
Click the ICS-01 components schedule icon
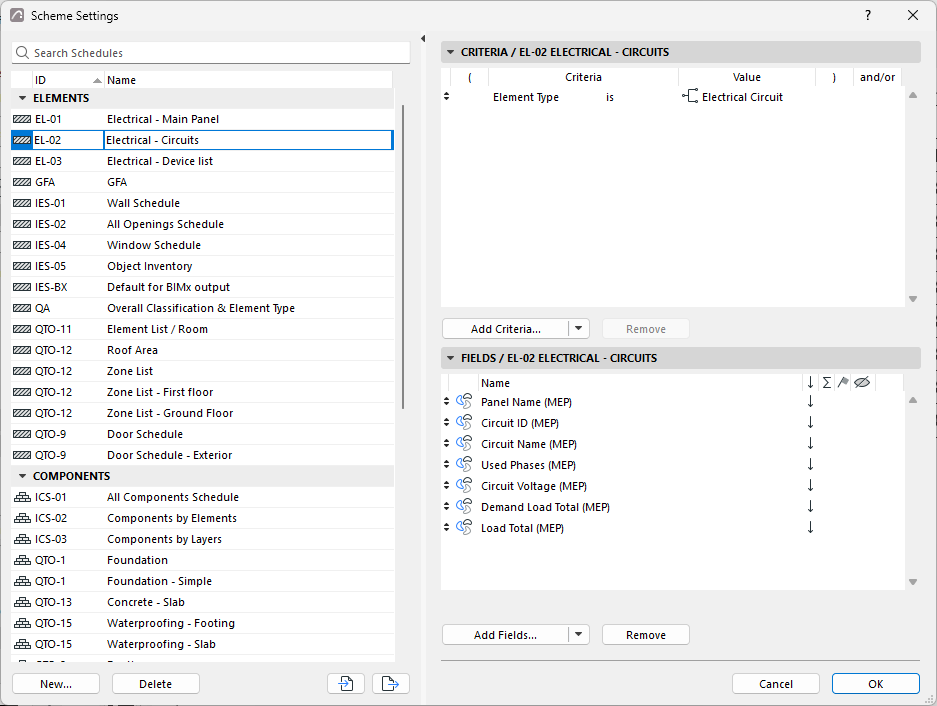click(x=22, y=497)
